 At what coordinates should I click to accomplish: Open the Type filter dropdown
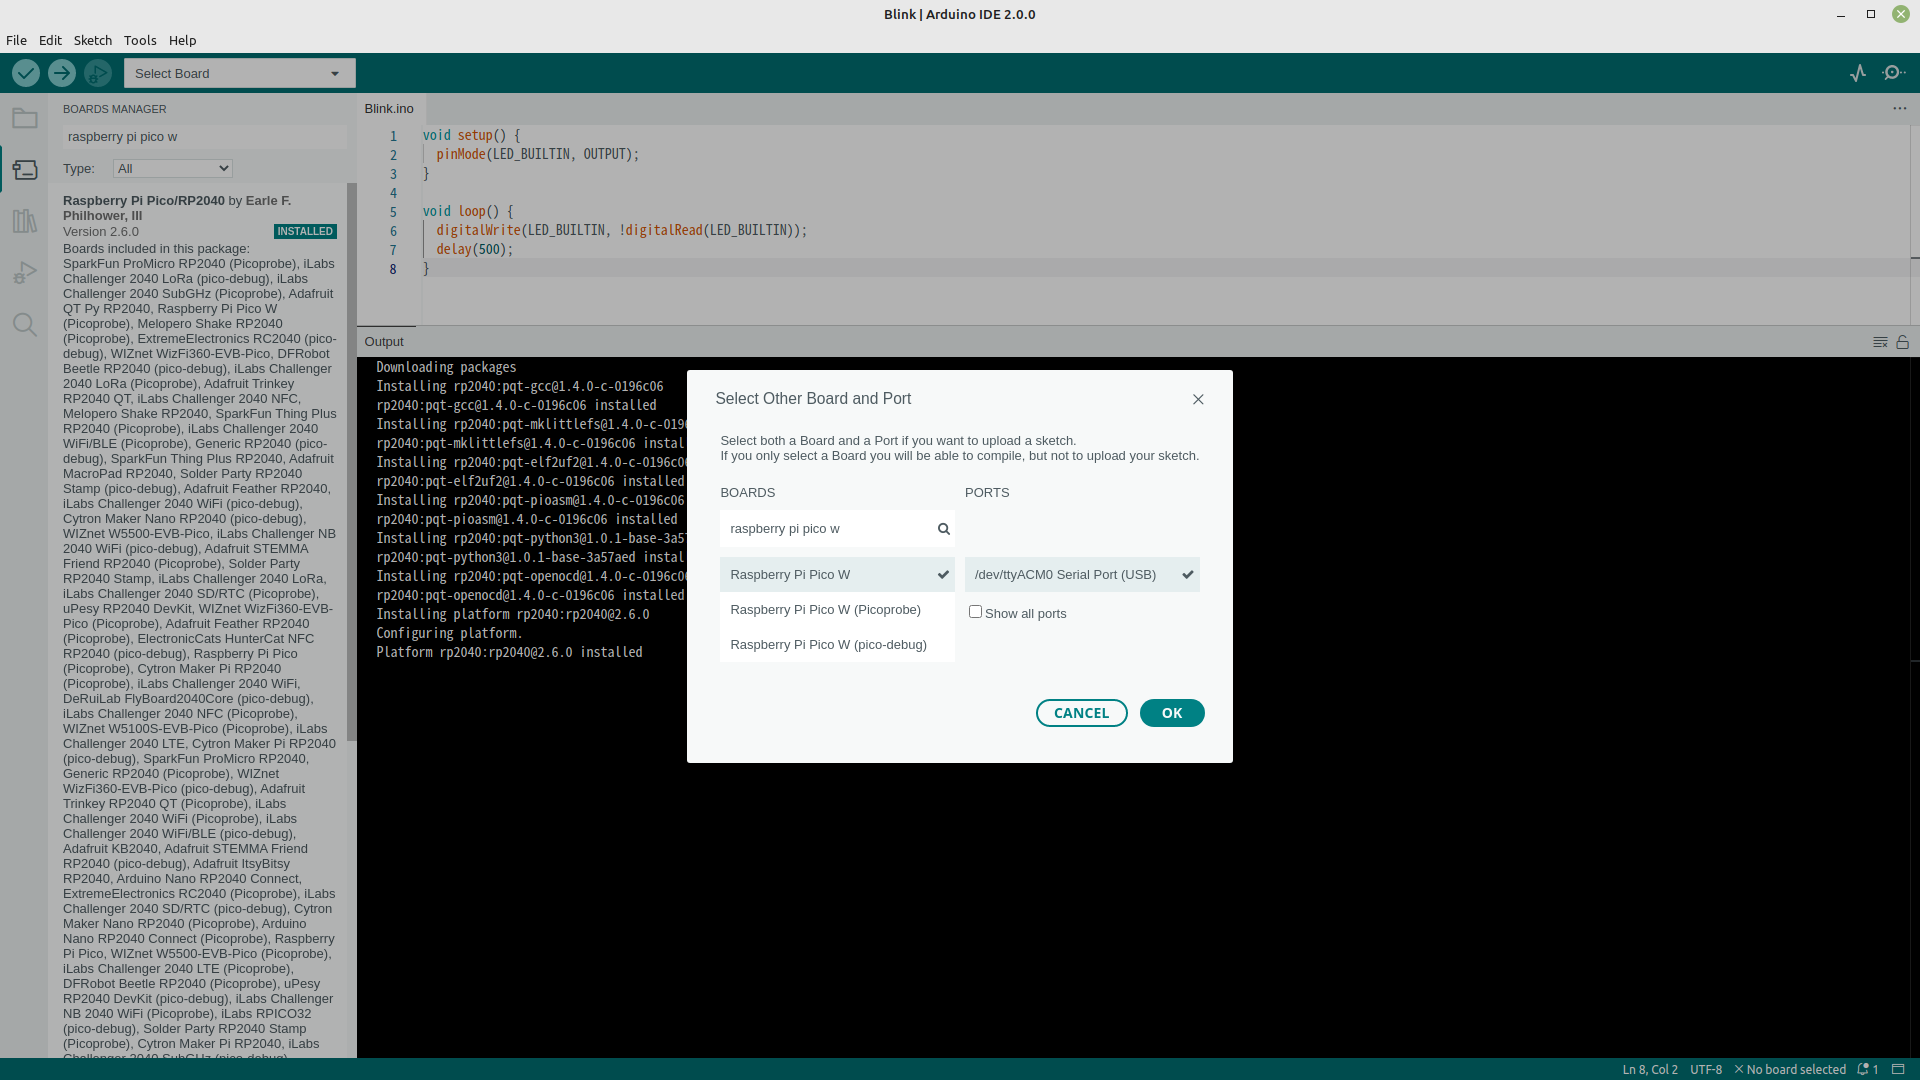(x=173, y=168)
